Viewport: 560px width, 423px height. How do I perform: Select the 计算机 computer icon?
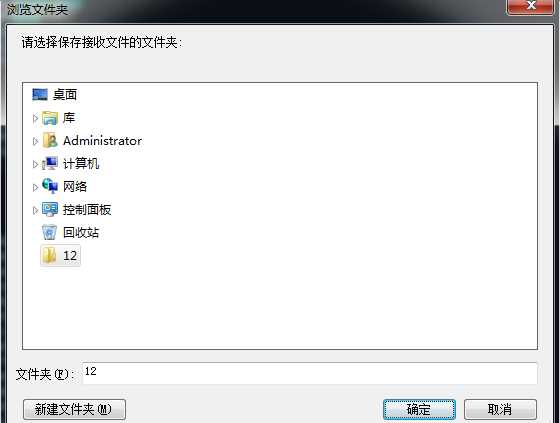pos(50,164)
